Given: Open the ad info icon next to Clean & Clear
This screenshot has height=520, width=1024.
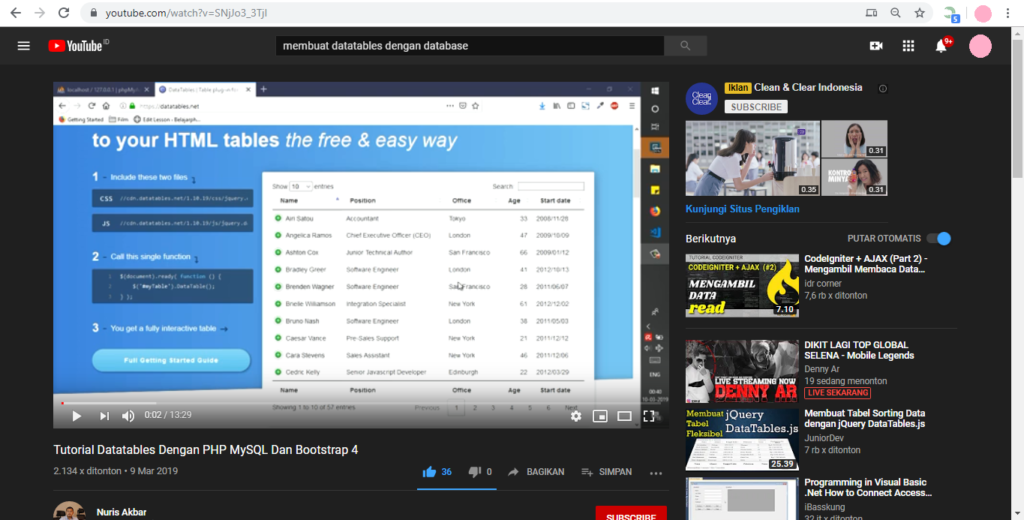Looking at the screenshot, I should pyautogui.click(x=883, y=88).
